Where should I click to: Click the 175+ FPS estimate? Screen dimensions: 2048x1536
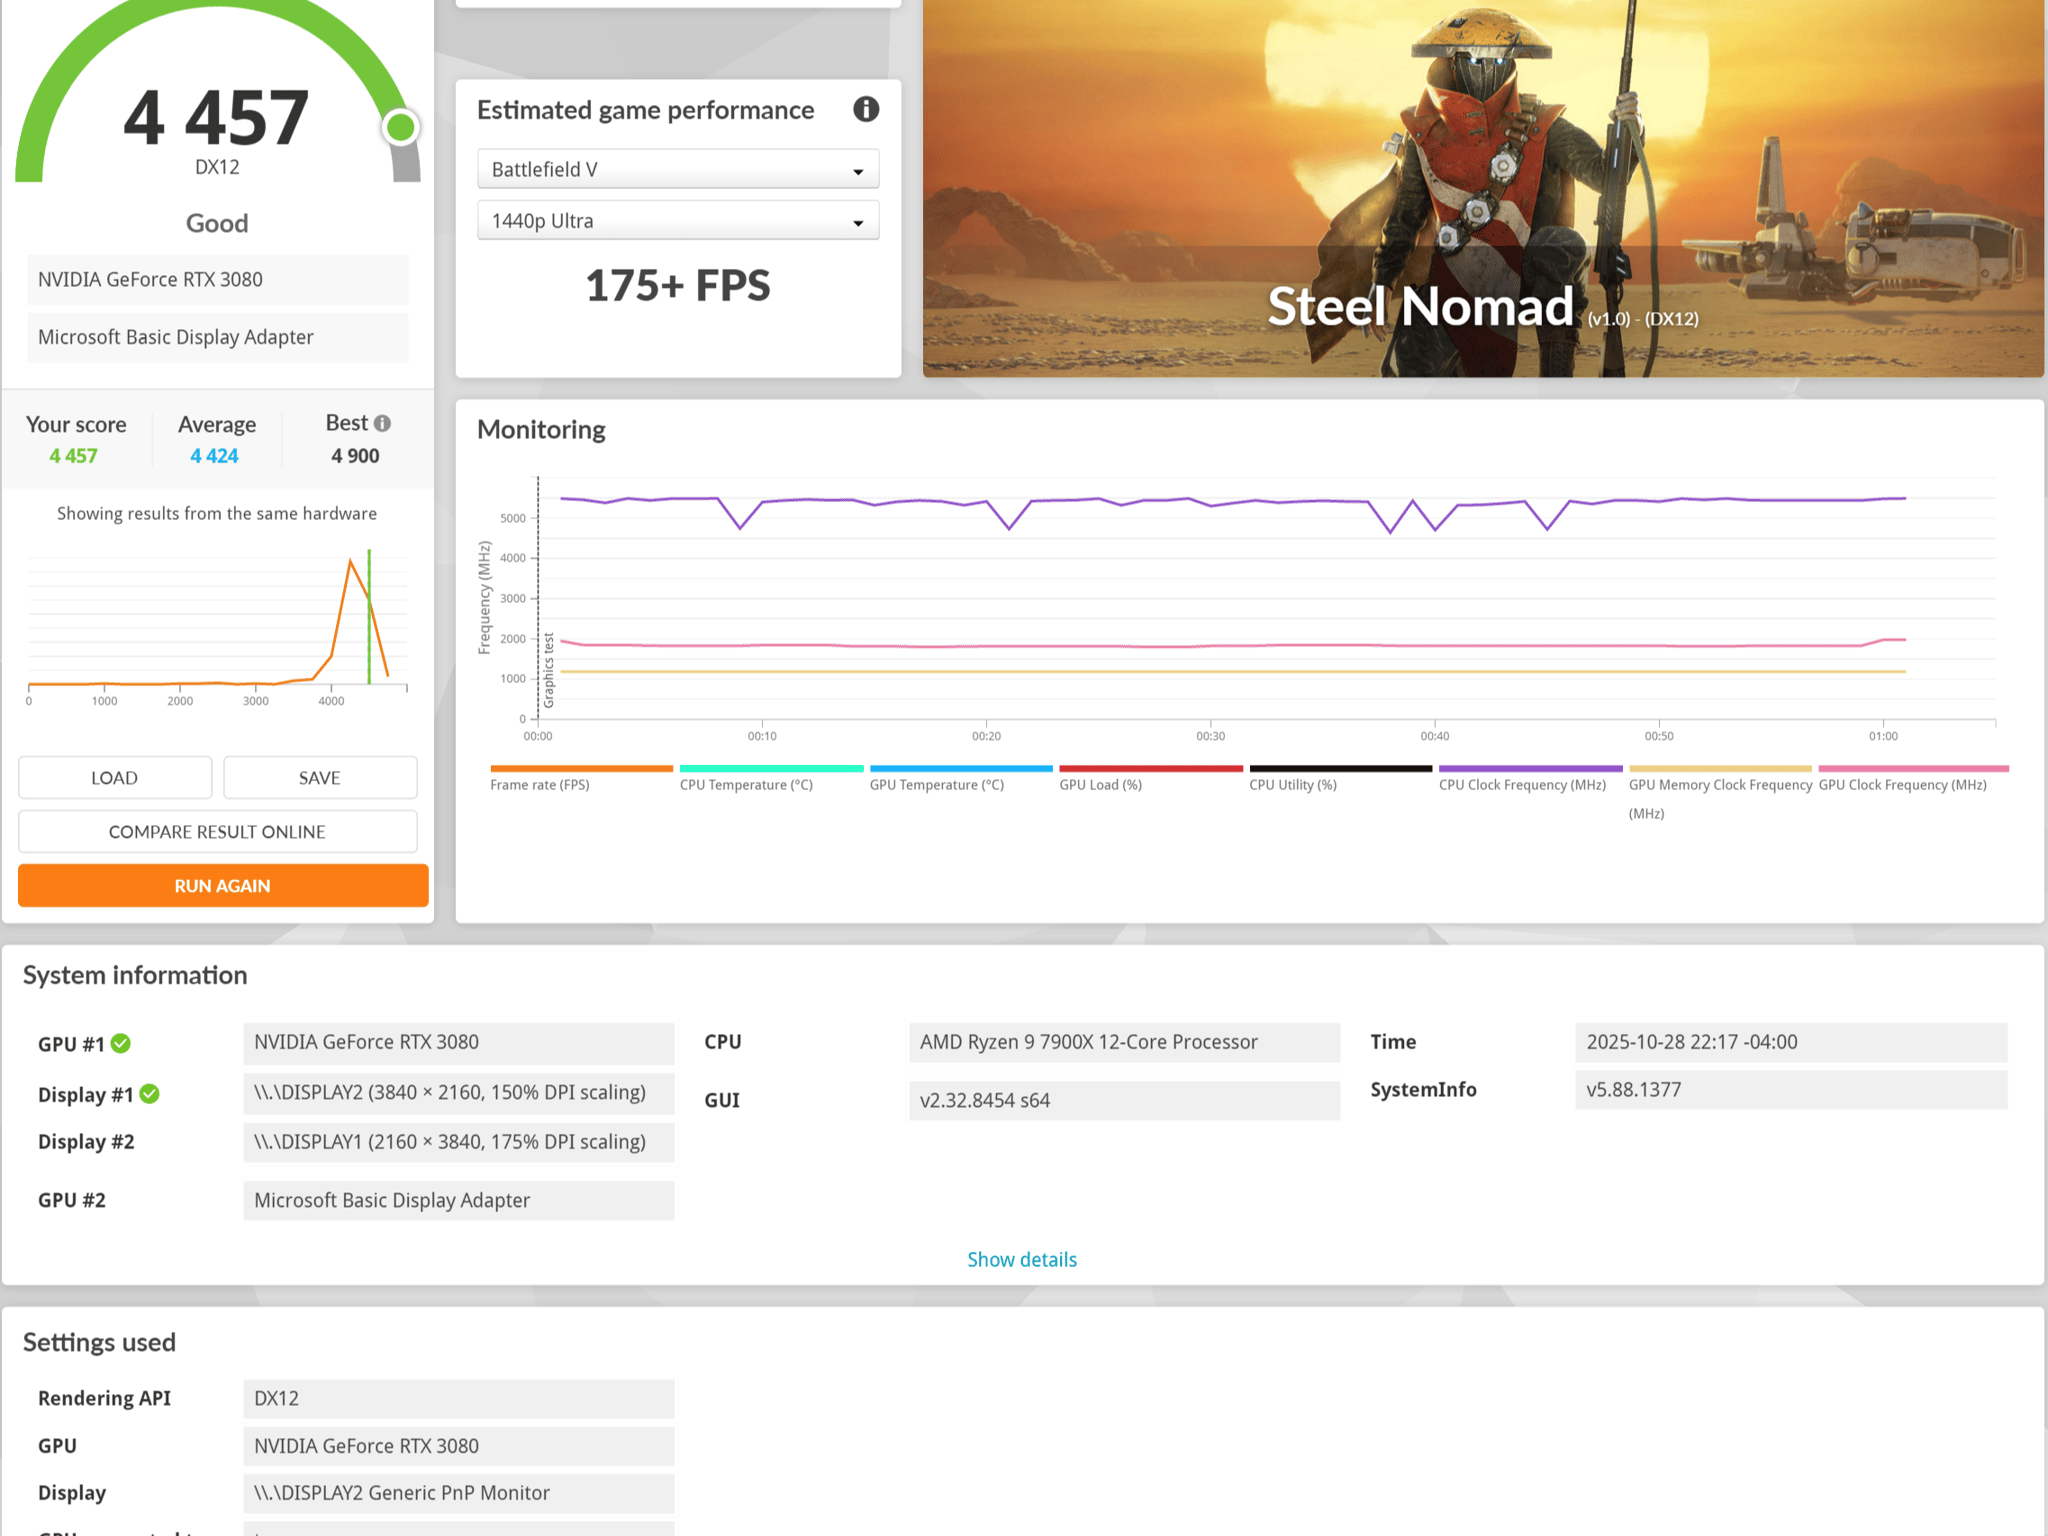pyautogui.click(x=678, y=286)
